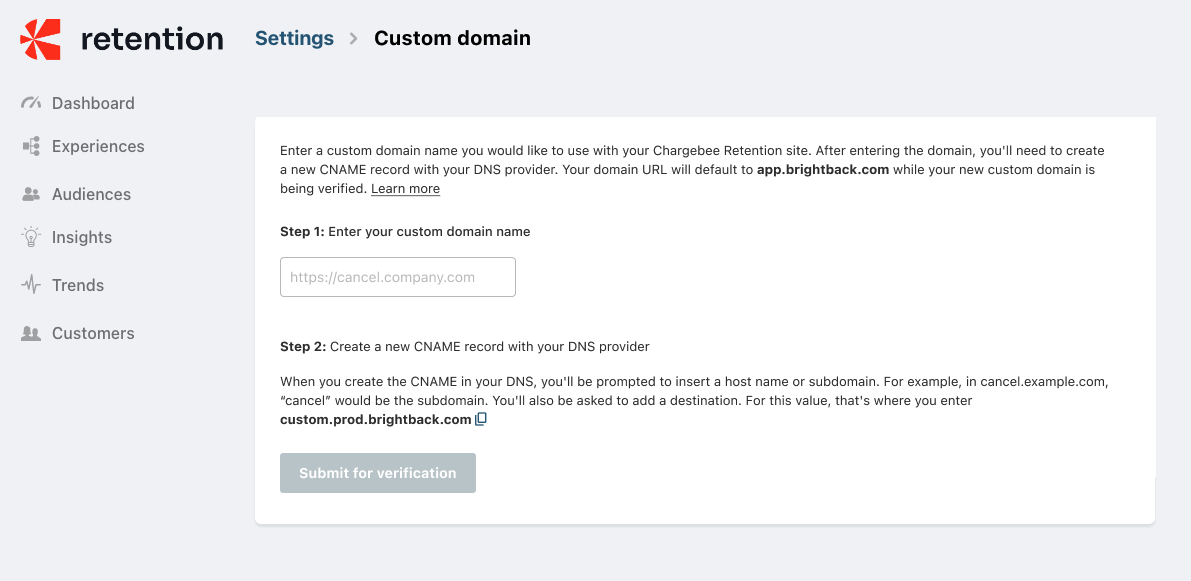Image resolution: width=1191 pixels, height=581 pixels.
Task: Click the breadcrumb chevron separator
Action: tap(353, 39)
